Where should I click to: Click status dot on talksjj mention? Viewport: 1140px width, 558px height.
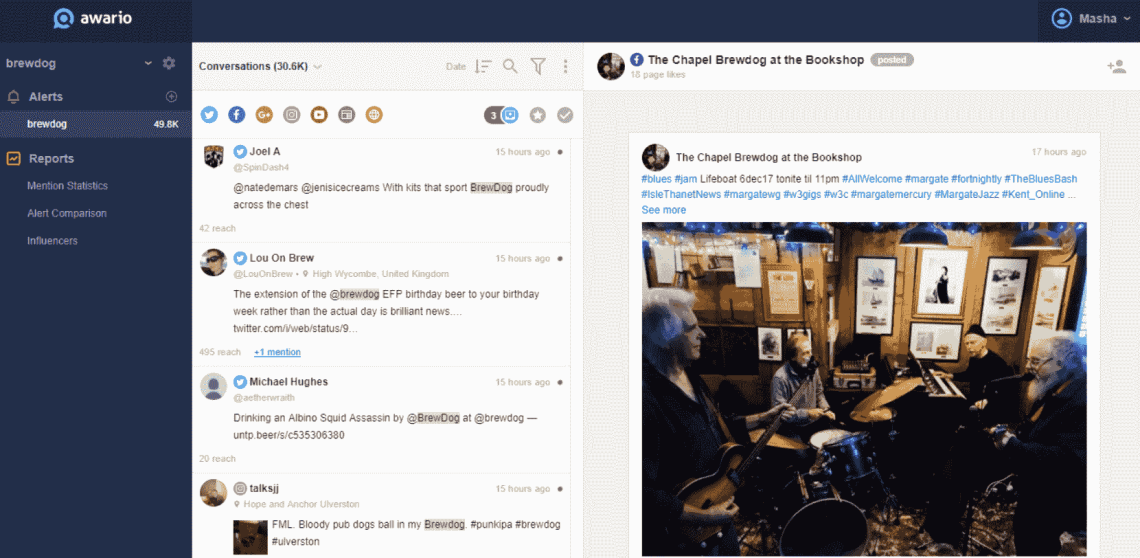click(x=560, y=490)
